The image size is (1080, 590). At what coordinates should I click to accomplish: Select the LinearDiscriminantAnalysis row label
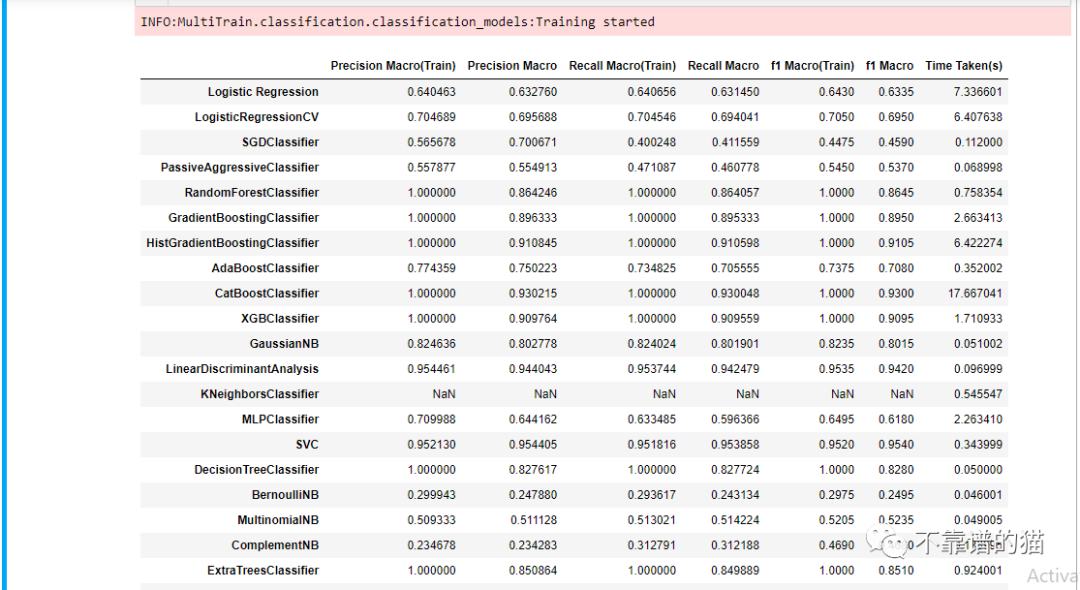click(242, 369)
